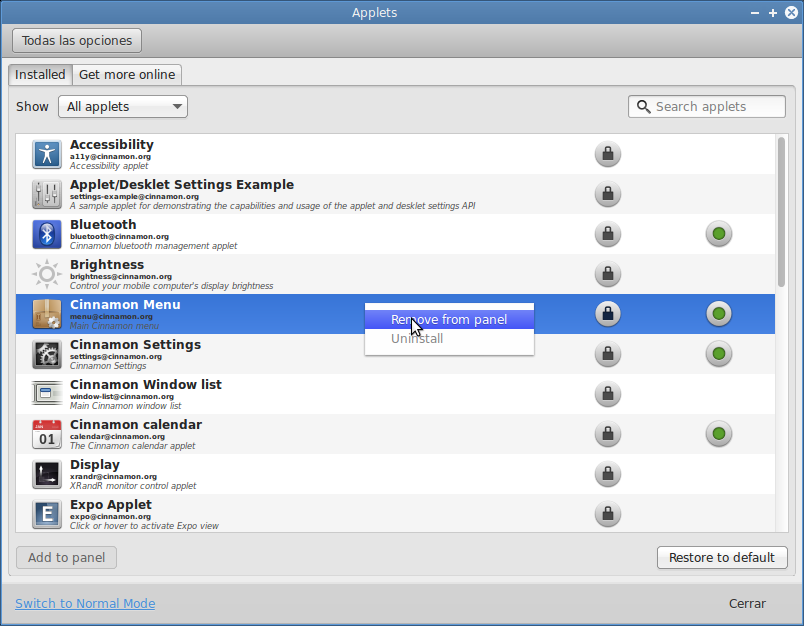Focus the Search applets field

point(707,107)
